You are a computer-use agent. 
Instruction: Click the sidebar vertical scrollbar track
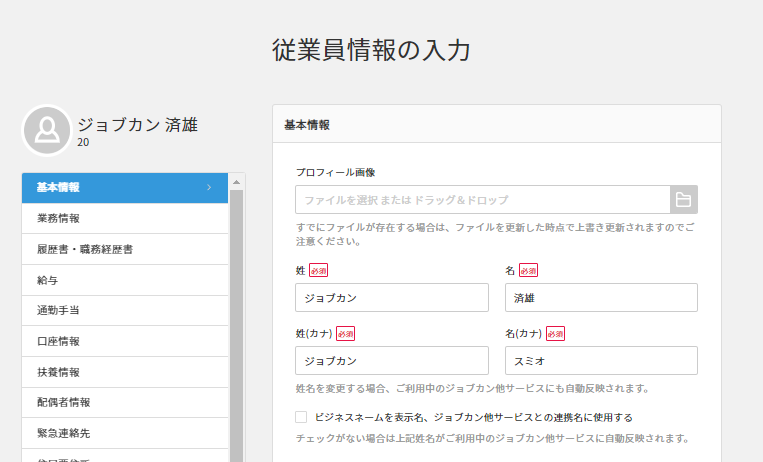[236, 326]
